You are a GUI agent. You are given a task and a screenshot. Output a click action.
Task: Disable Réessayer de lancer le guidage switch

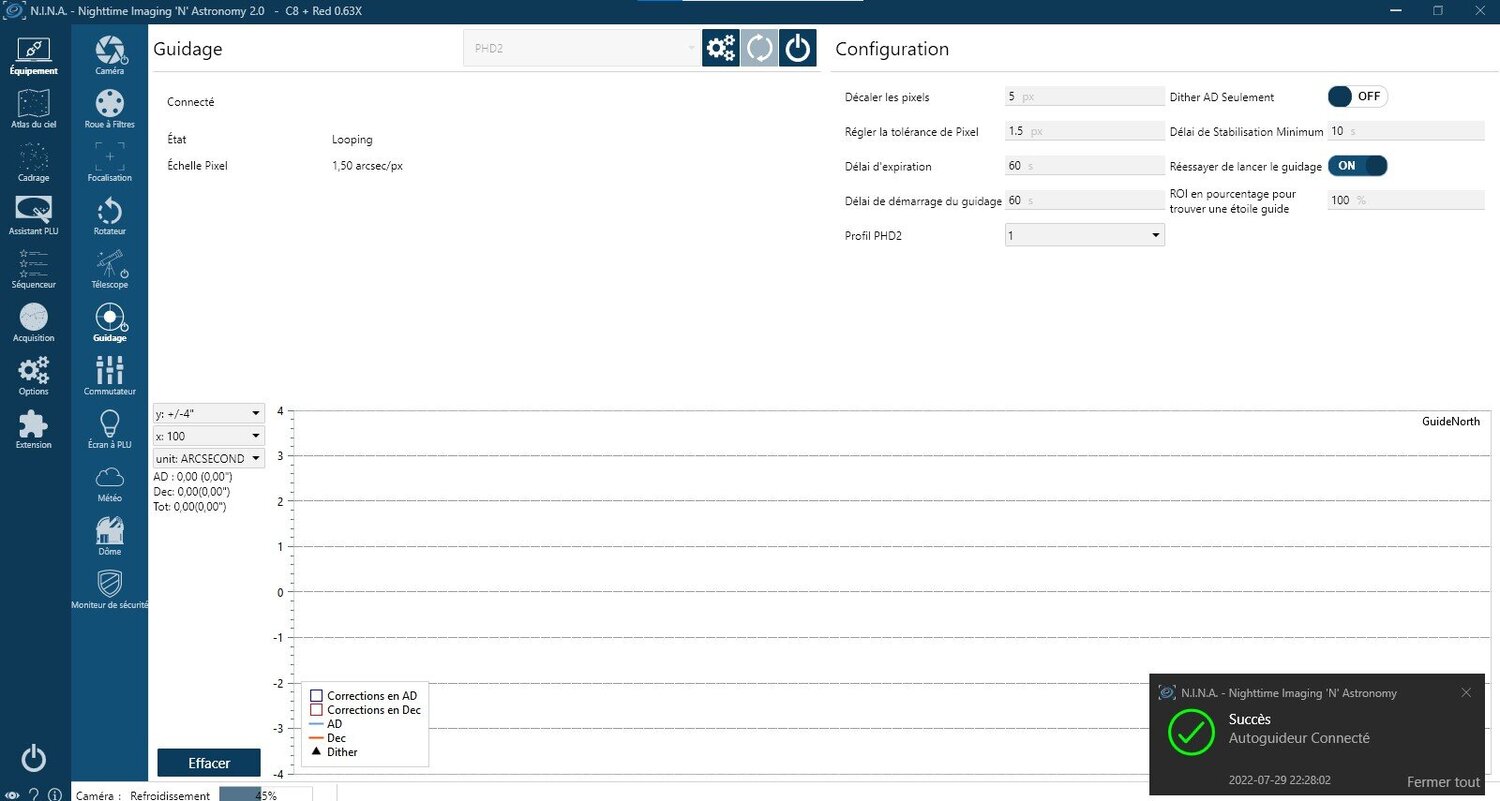click(1357, 166)
